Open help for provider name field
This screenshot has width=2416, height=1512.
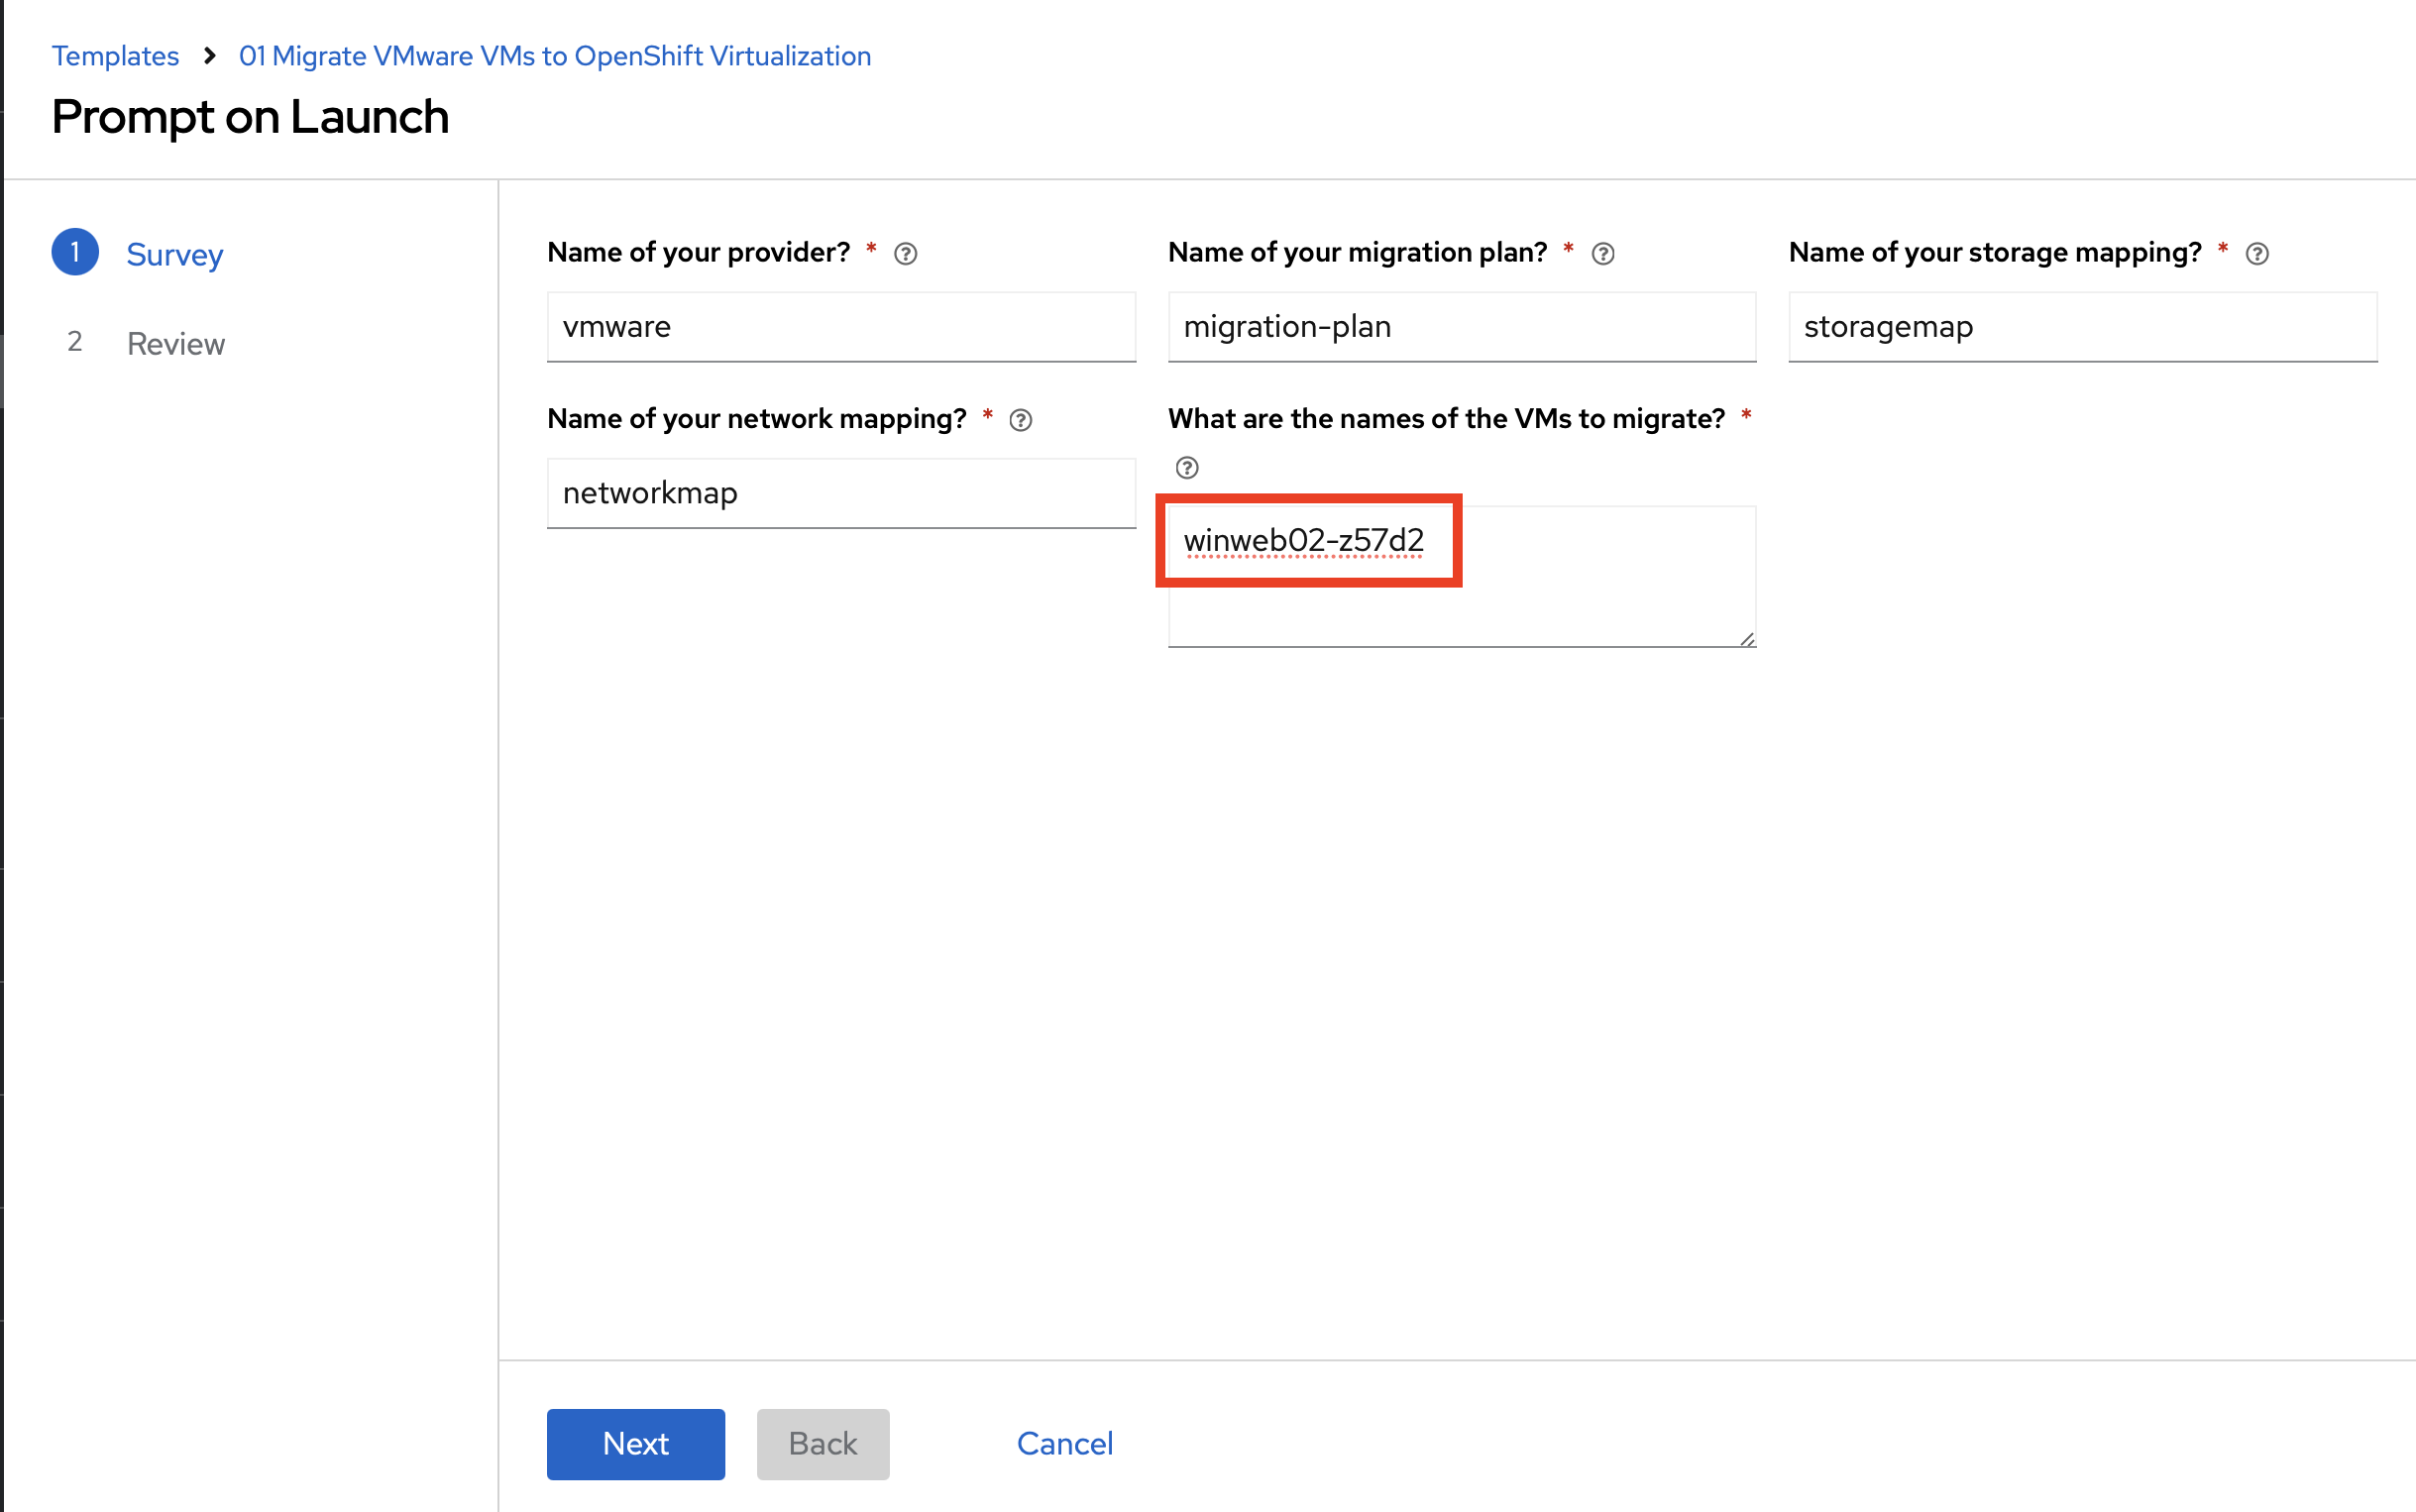click(905, 254)
